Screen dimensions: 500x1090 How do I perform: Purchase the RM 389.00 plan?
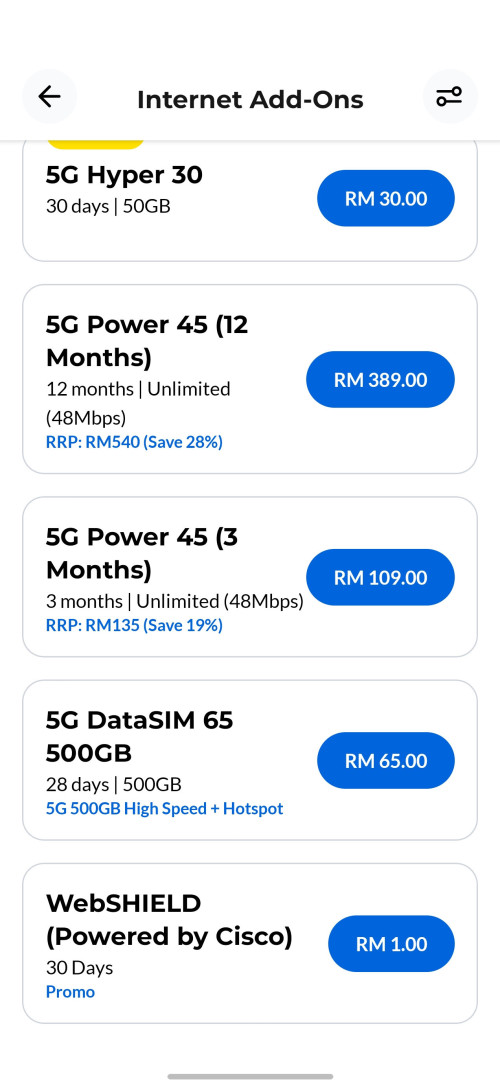click(380, 380)
